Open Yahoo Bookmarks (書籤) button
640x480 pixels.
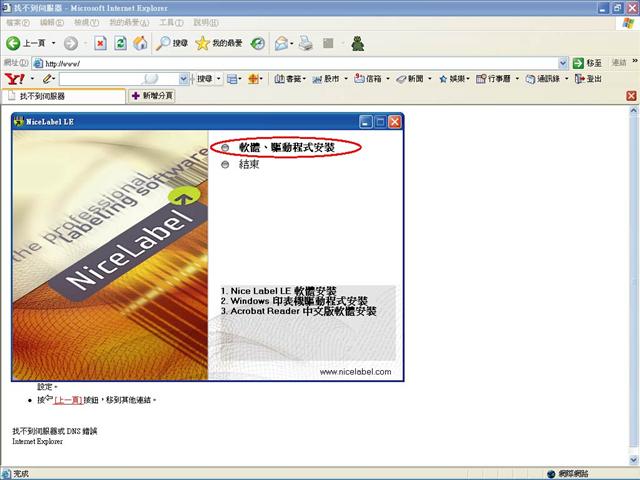(x=290, y=79)
